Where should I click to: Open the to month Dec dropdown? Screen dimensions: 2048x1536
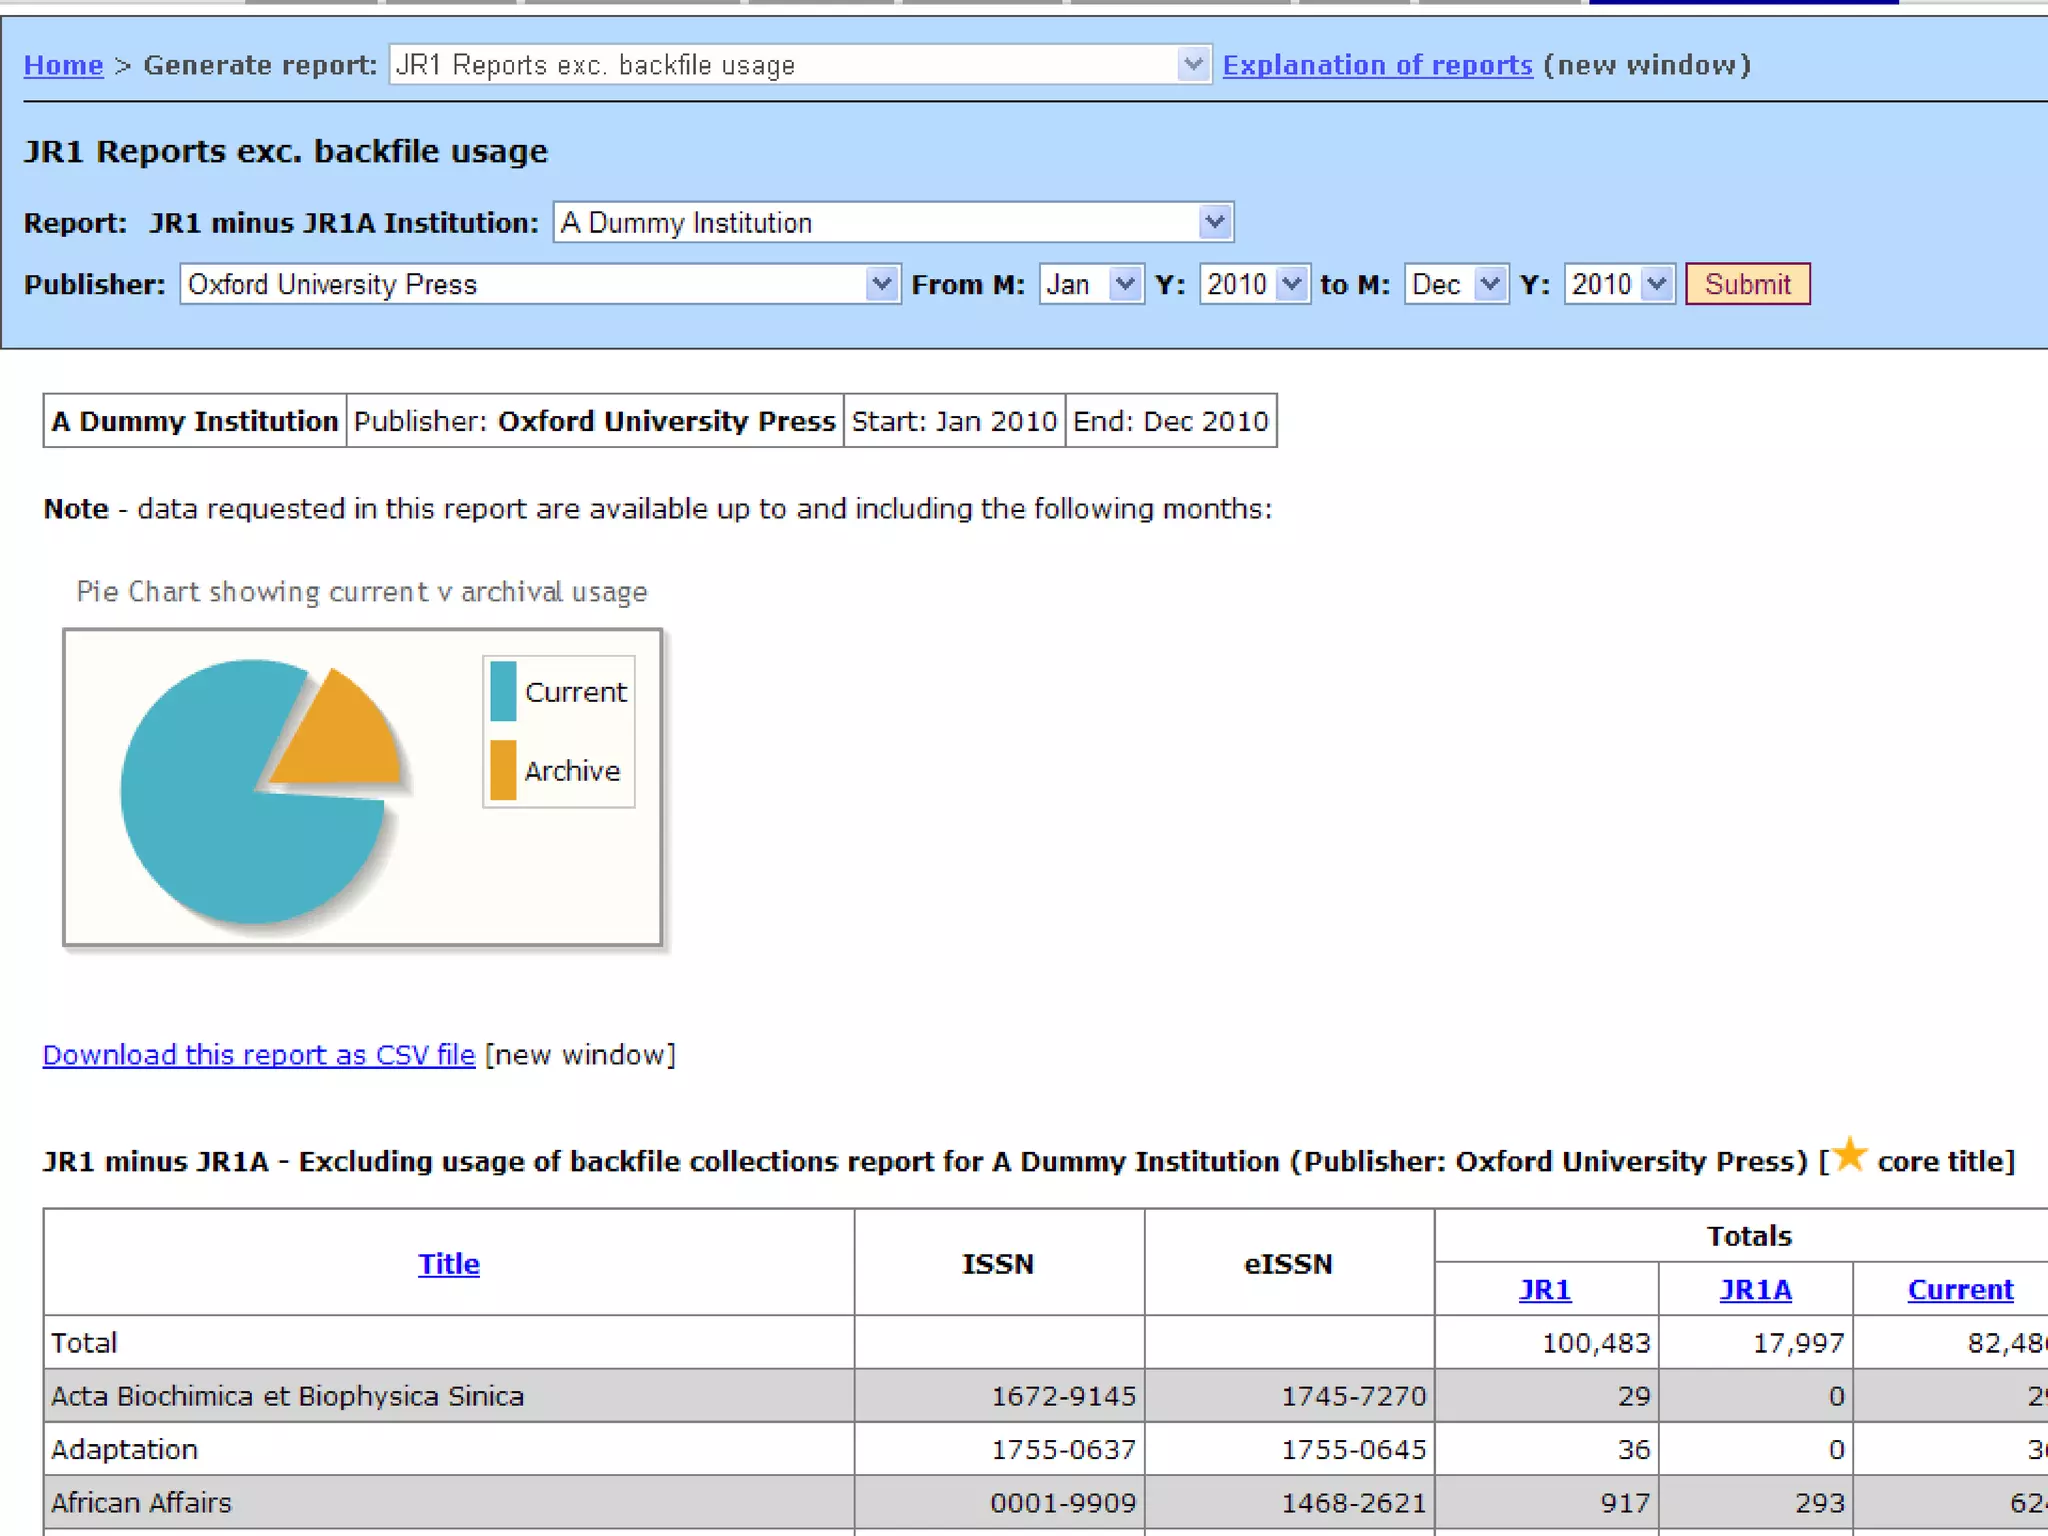click(x=1456, y=285)
